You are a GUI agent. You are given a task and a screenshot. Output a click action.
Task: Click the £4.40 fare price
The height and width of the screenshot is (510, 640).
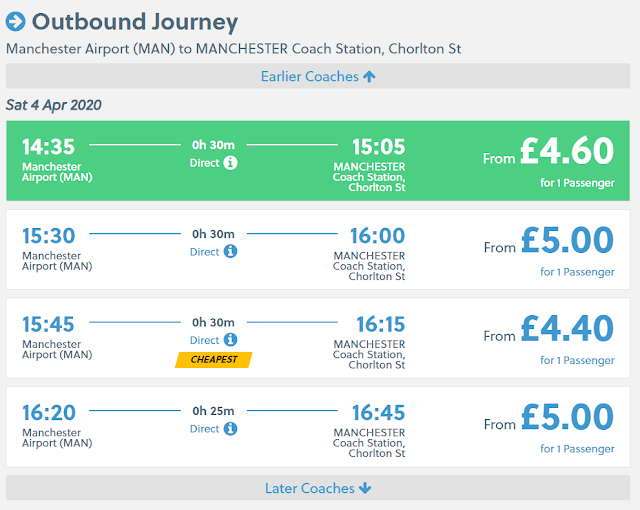(567, 330)
